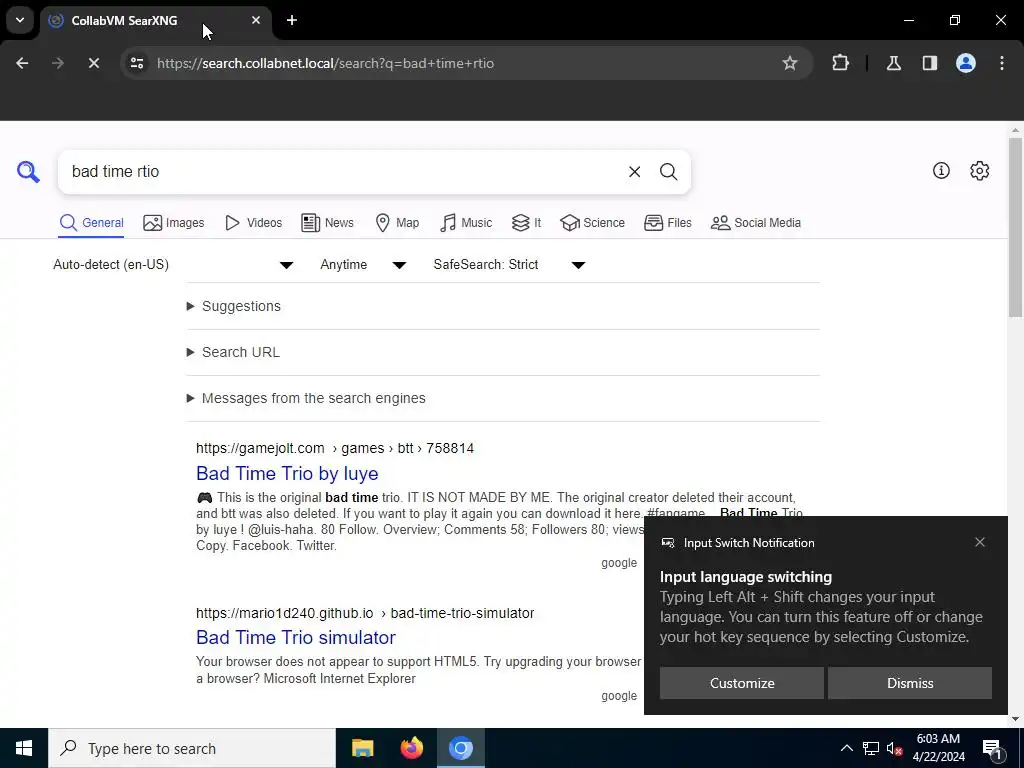1024x768 pixels.
Task: Switch to General search tab
Action: click(x=91, y=223)
